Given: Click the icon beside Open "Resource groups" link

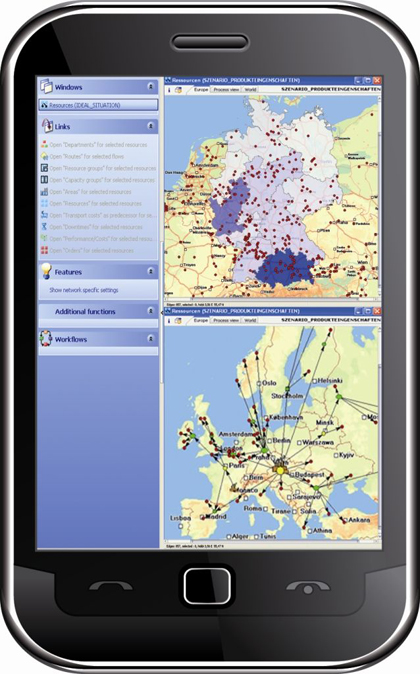Looking at the screenshot, I should pyautogui.click(x=44, y=168).
